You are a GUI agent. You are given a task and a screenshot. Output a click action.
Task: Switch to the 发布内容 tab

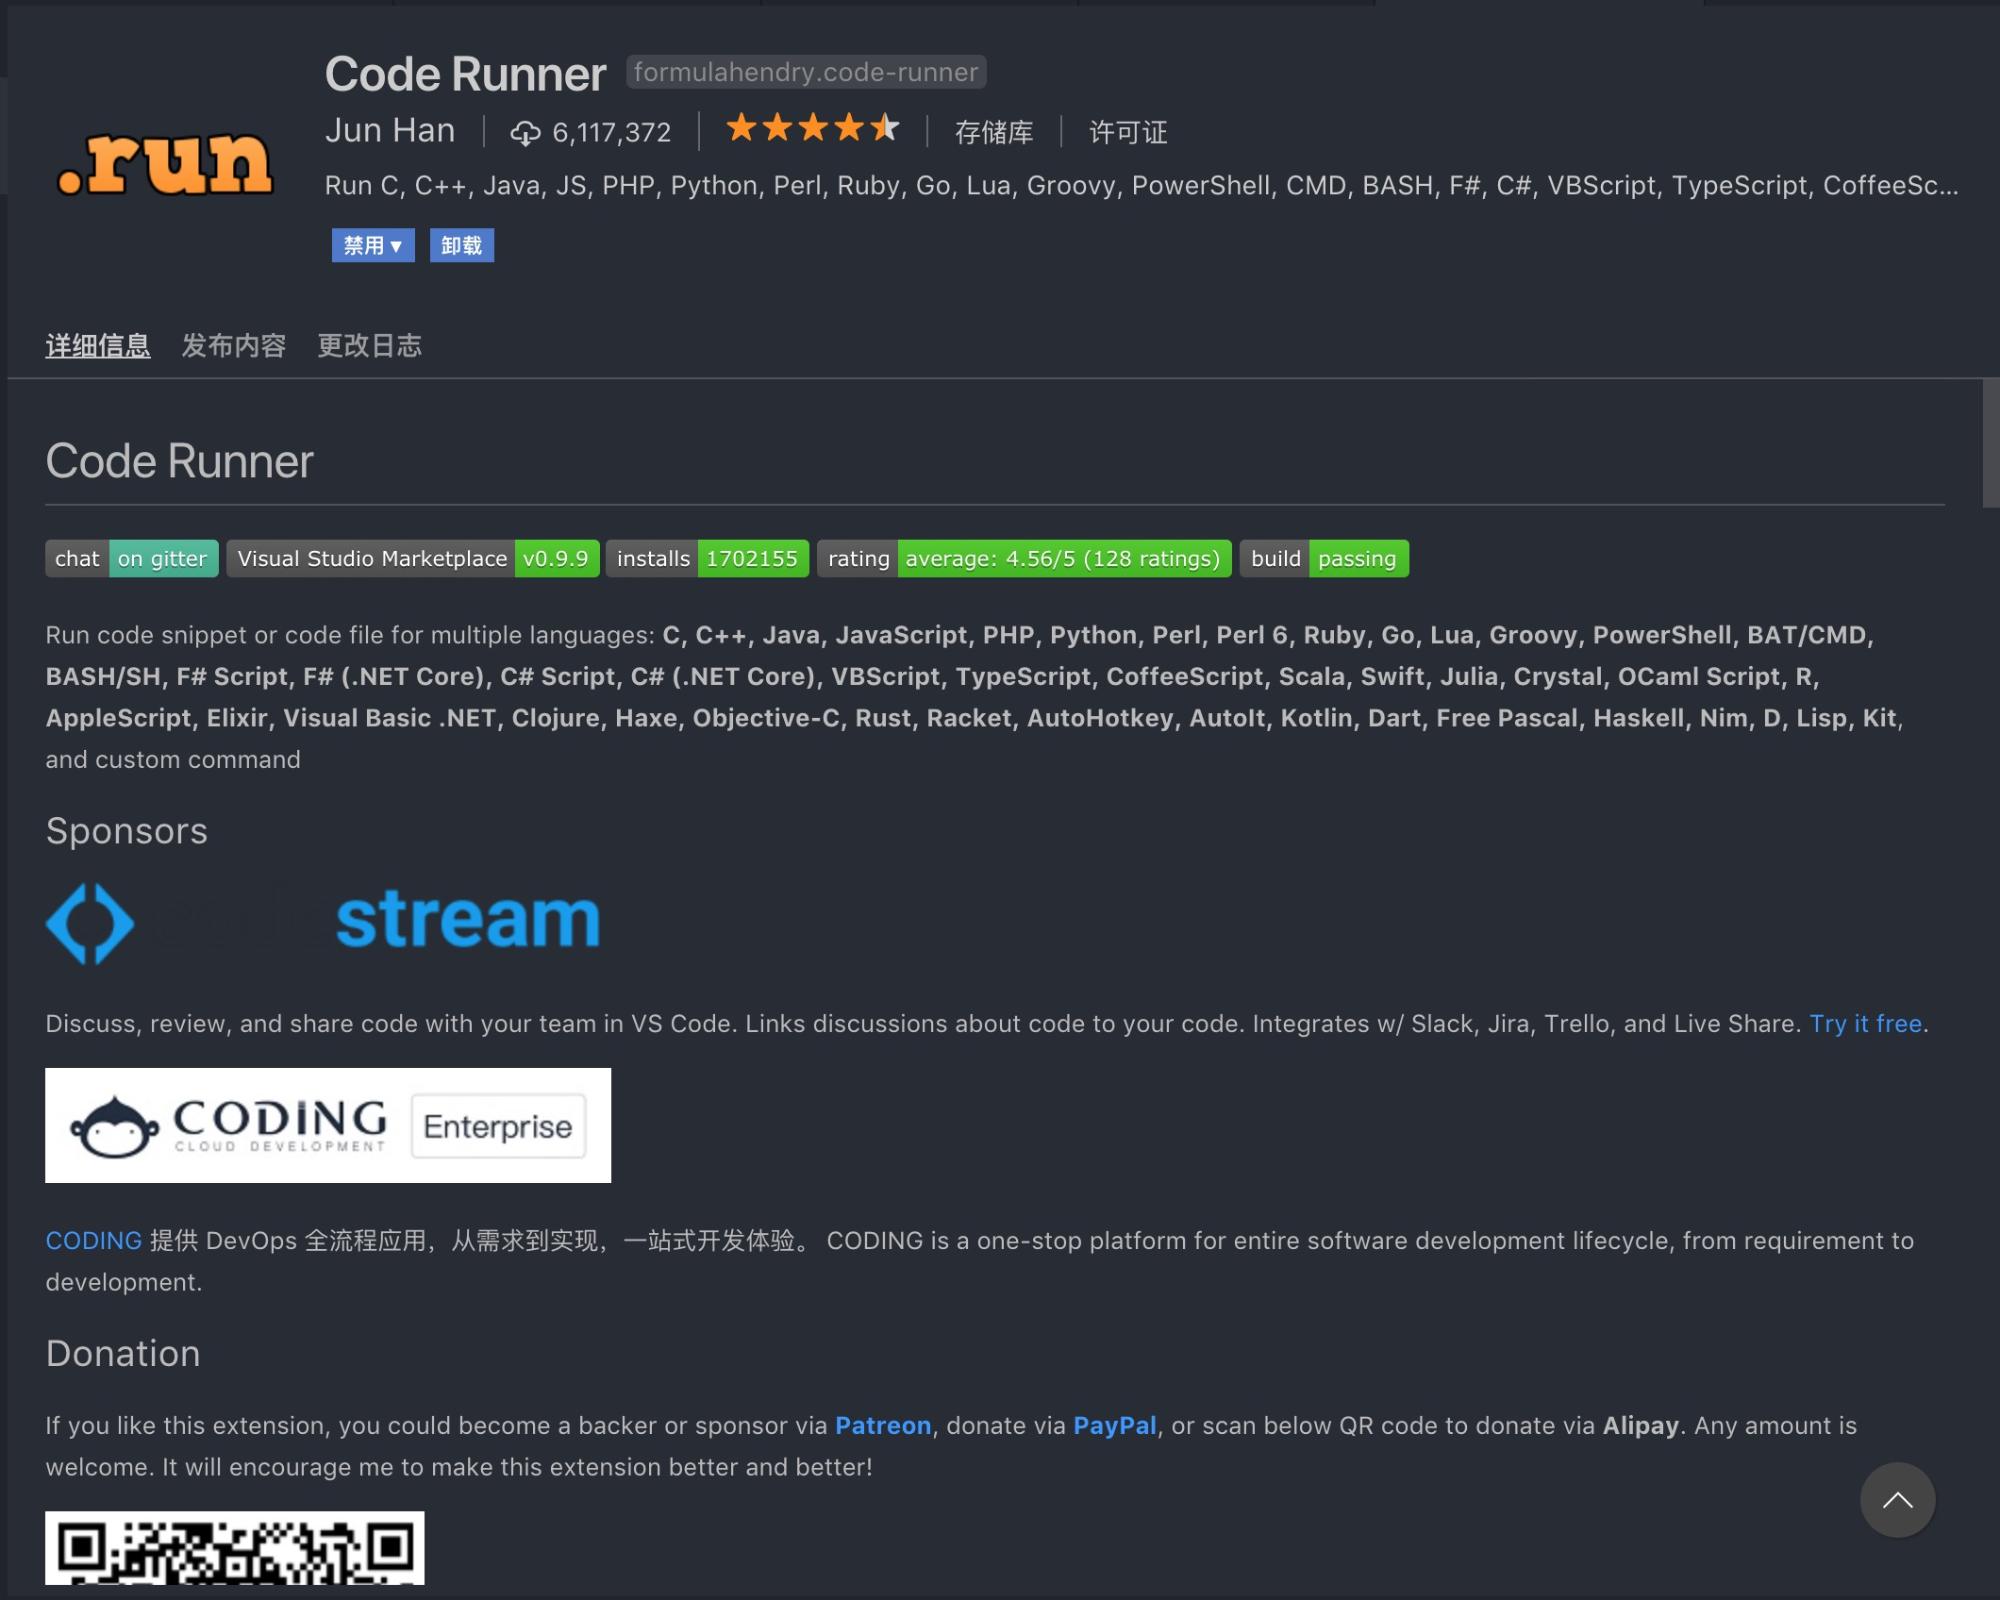pyautogui.click(x=234, y=346)
